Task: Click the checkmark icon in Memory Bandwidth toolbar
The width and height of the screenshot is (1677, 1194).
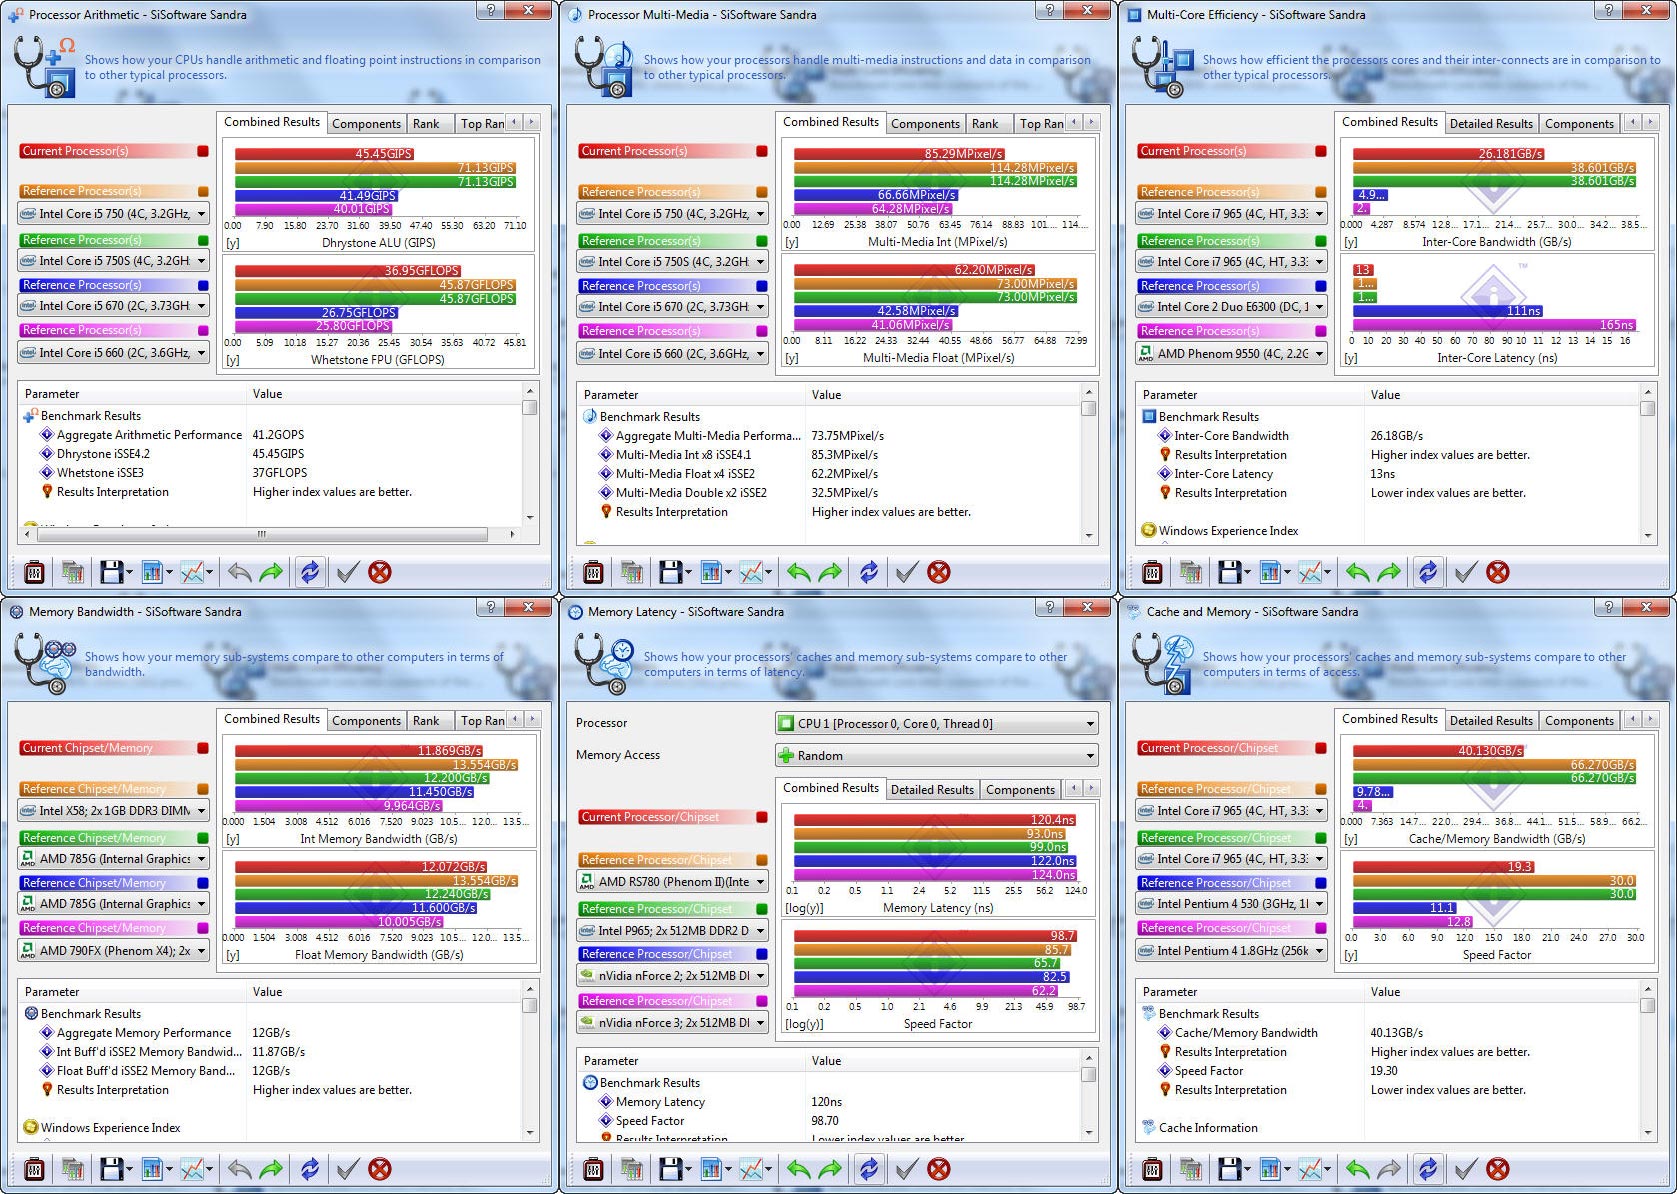Action: 347,1169
